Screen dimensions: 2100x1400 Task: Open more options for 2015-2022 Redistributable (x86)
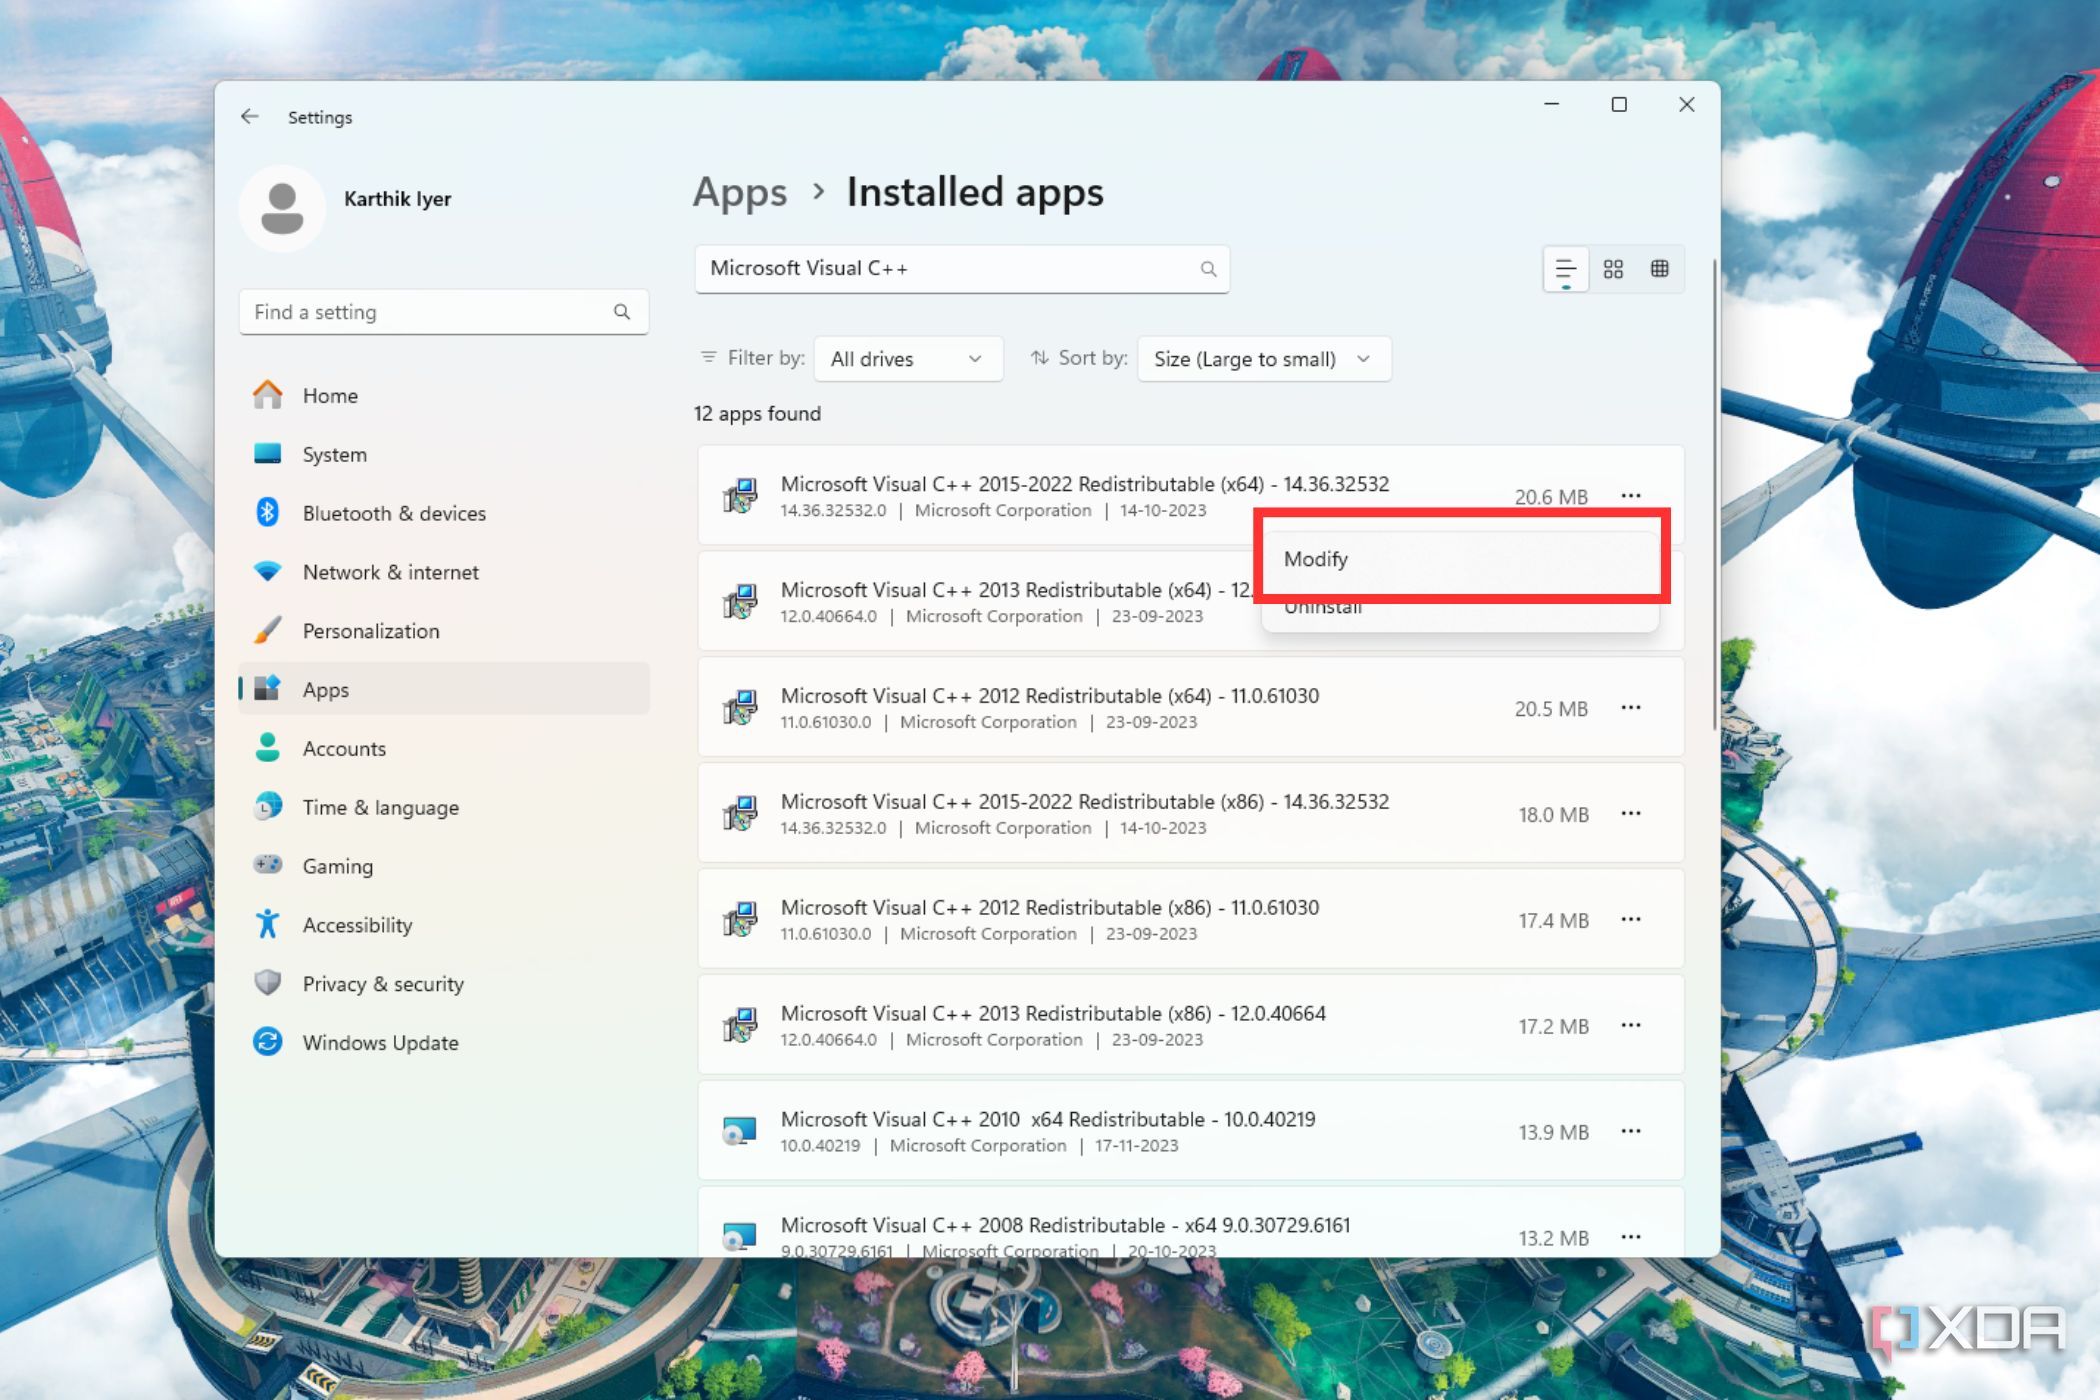point(1631,814)
